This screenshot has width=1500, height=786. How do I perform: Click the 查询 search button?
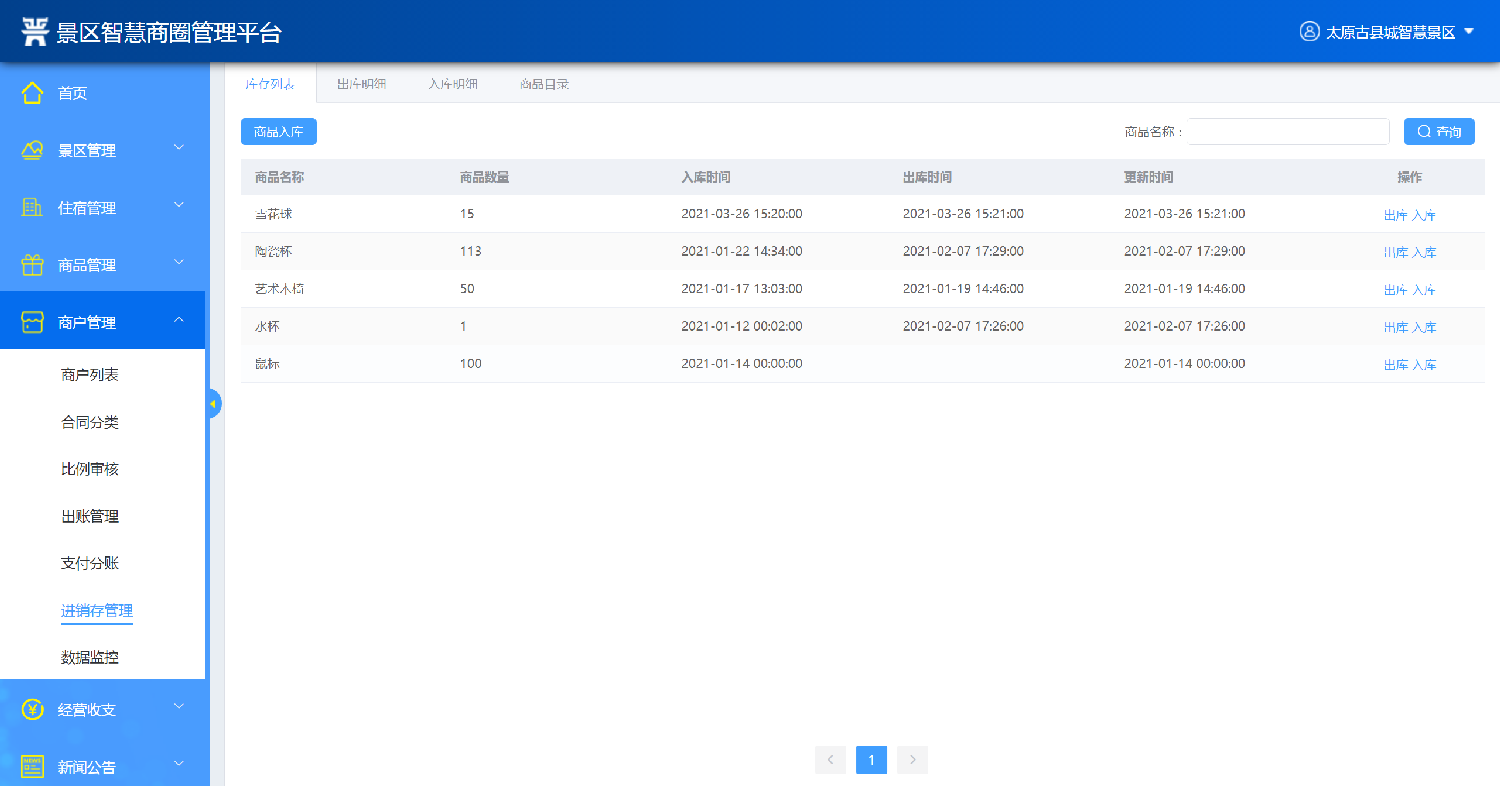[x=1439, y=131]
